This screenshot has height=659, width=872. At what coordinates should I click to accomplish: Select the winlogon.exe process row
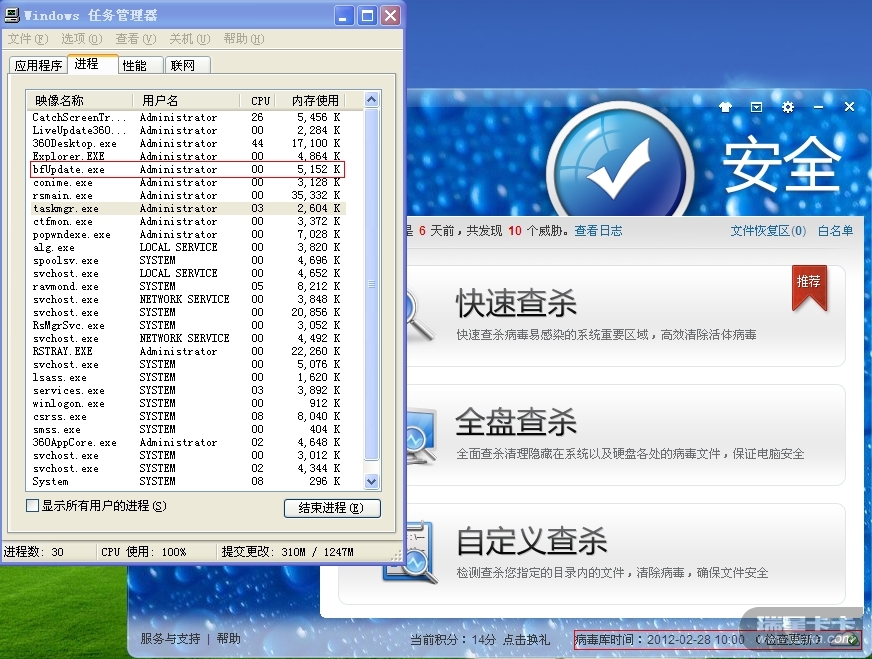[187, 404]
